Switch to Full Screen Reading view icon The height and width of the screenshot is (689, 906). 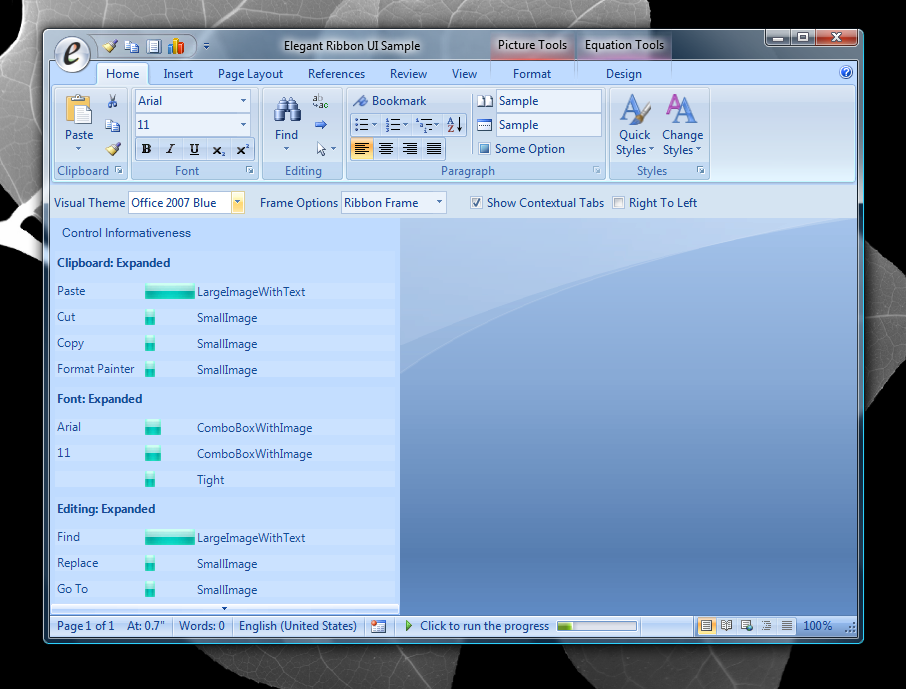click(726, 625)
